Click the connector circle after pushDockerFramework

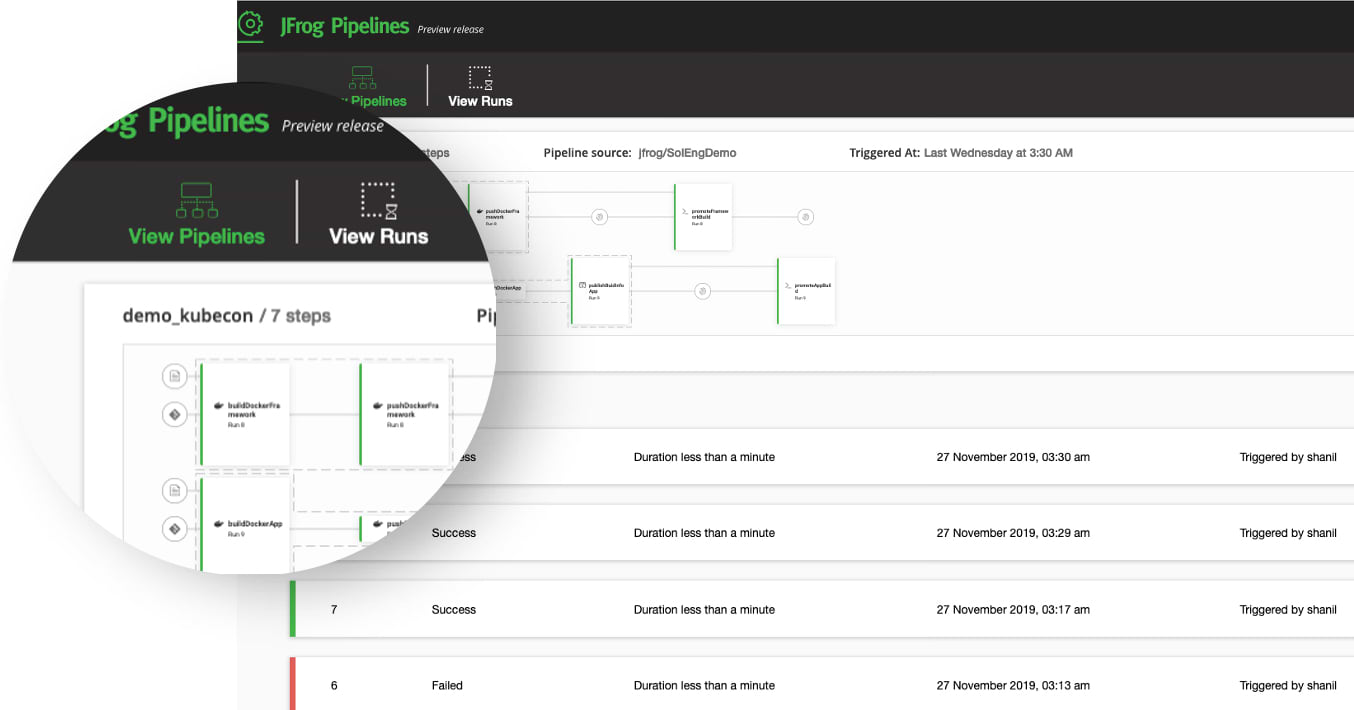pos(600,216)
